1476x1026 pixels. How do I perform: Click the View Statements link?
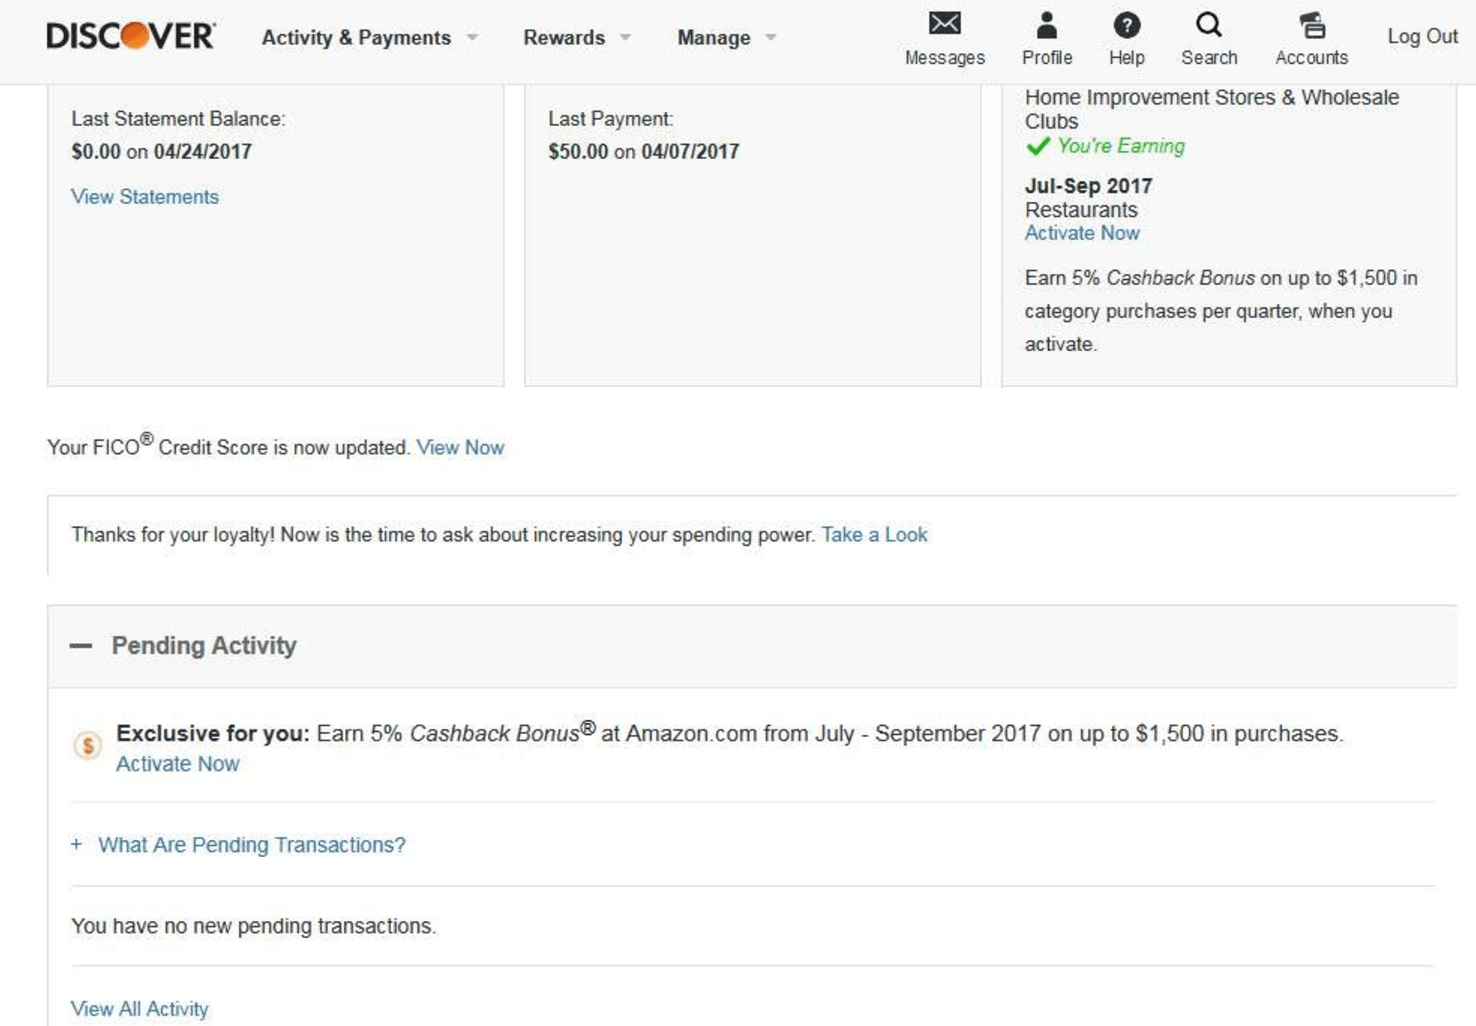pyautogui.click(x=145, y=197)
